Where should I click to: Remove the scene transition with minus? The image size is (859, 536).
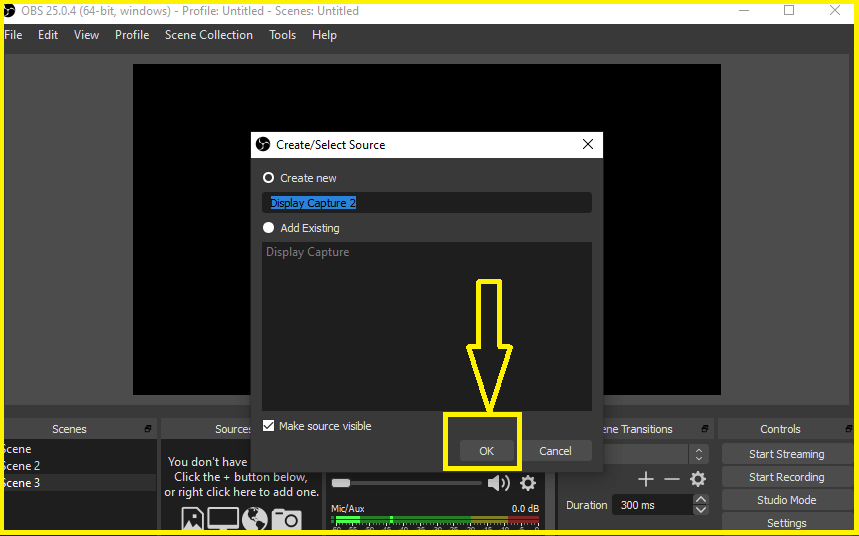point(672,479)
